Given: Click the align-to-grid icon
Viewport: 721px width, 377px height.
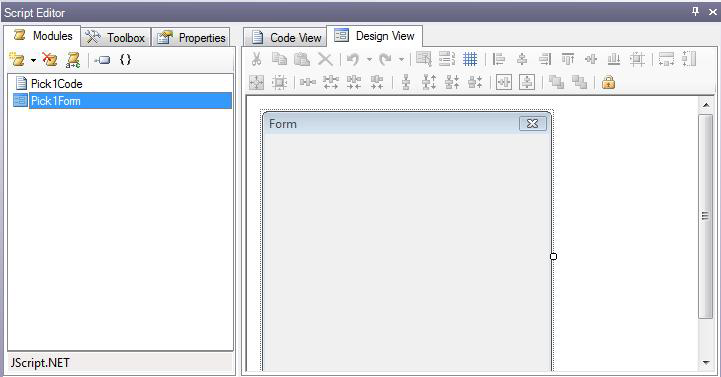Looking at the screenshot, I should [637, 59].
